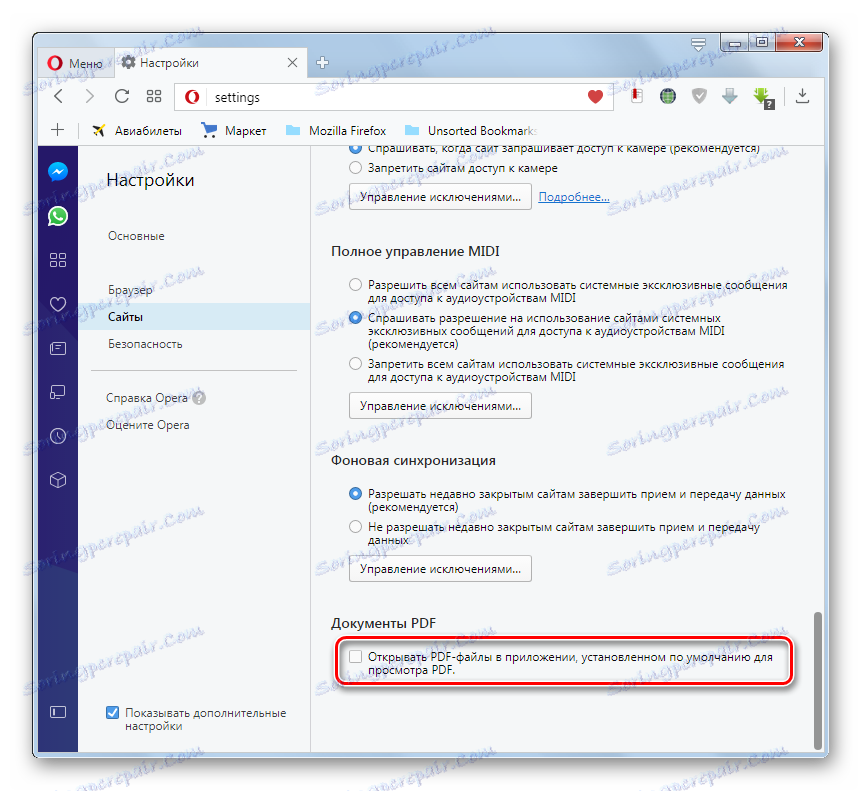This screenshot has width=862, height=791.
Task: Select radio button forbidding MIDI exclusive messages
Action: [x=355, y=363]
